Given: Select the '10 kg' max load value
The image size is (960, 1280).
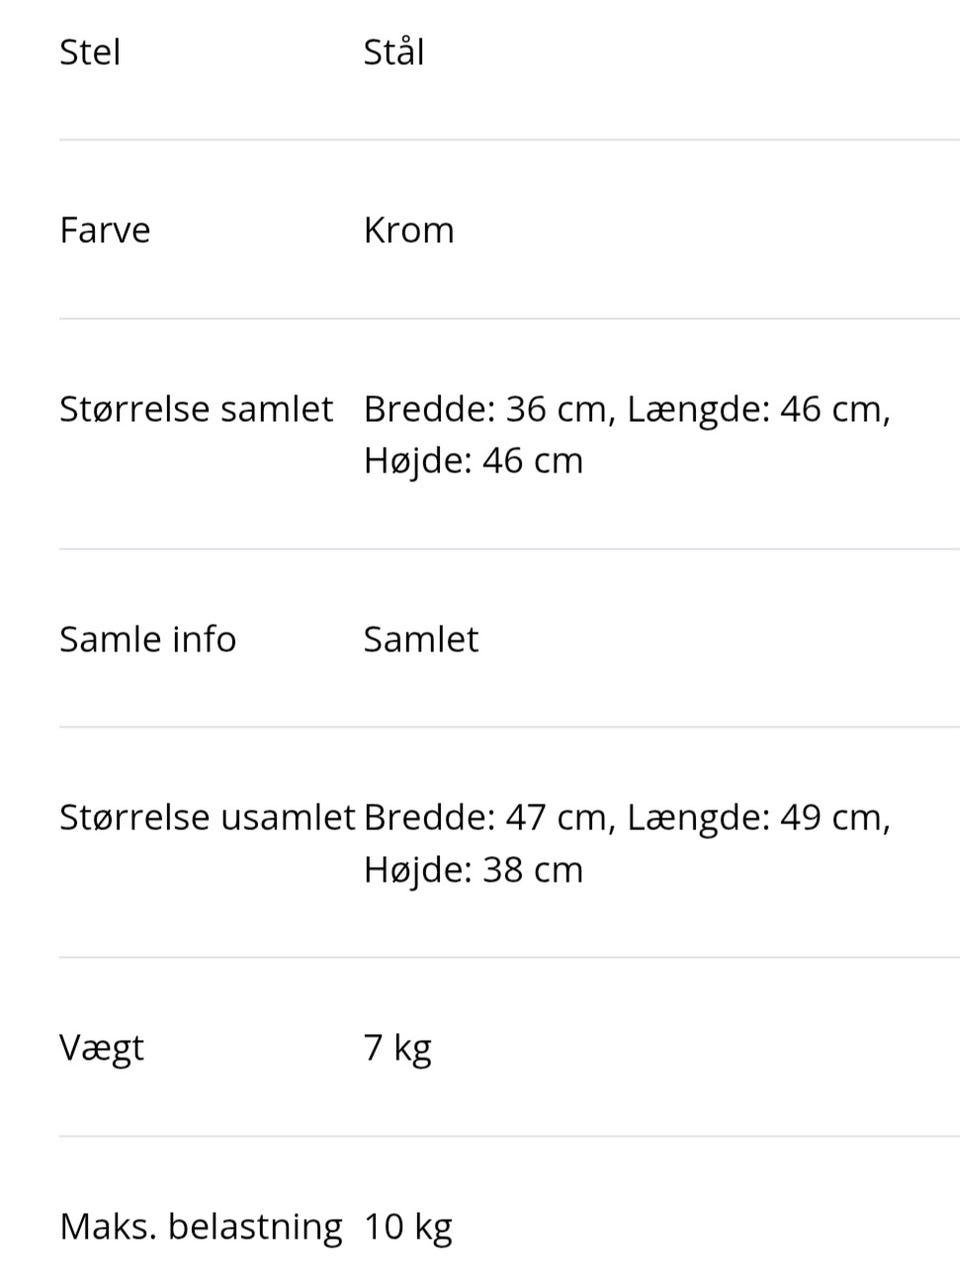Looking at the screenshot, I should pos(408,1226).
